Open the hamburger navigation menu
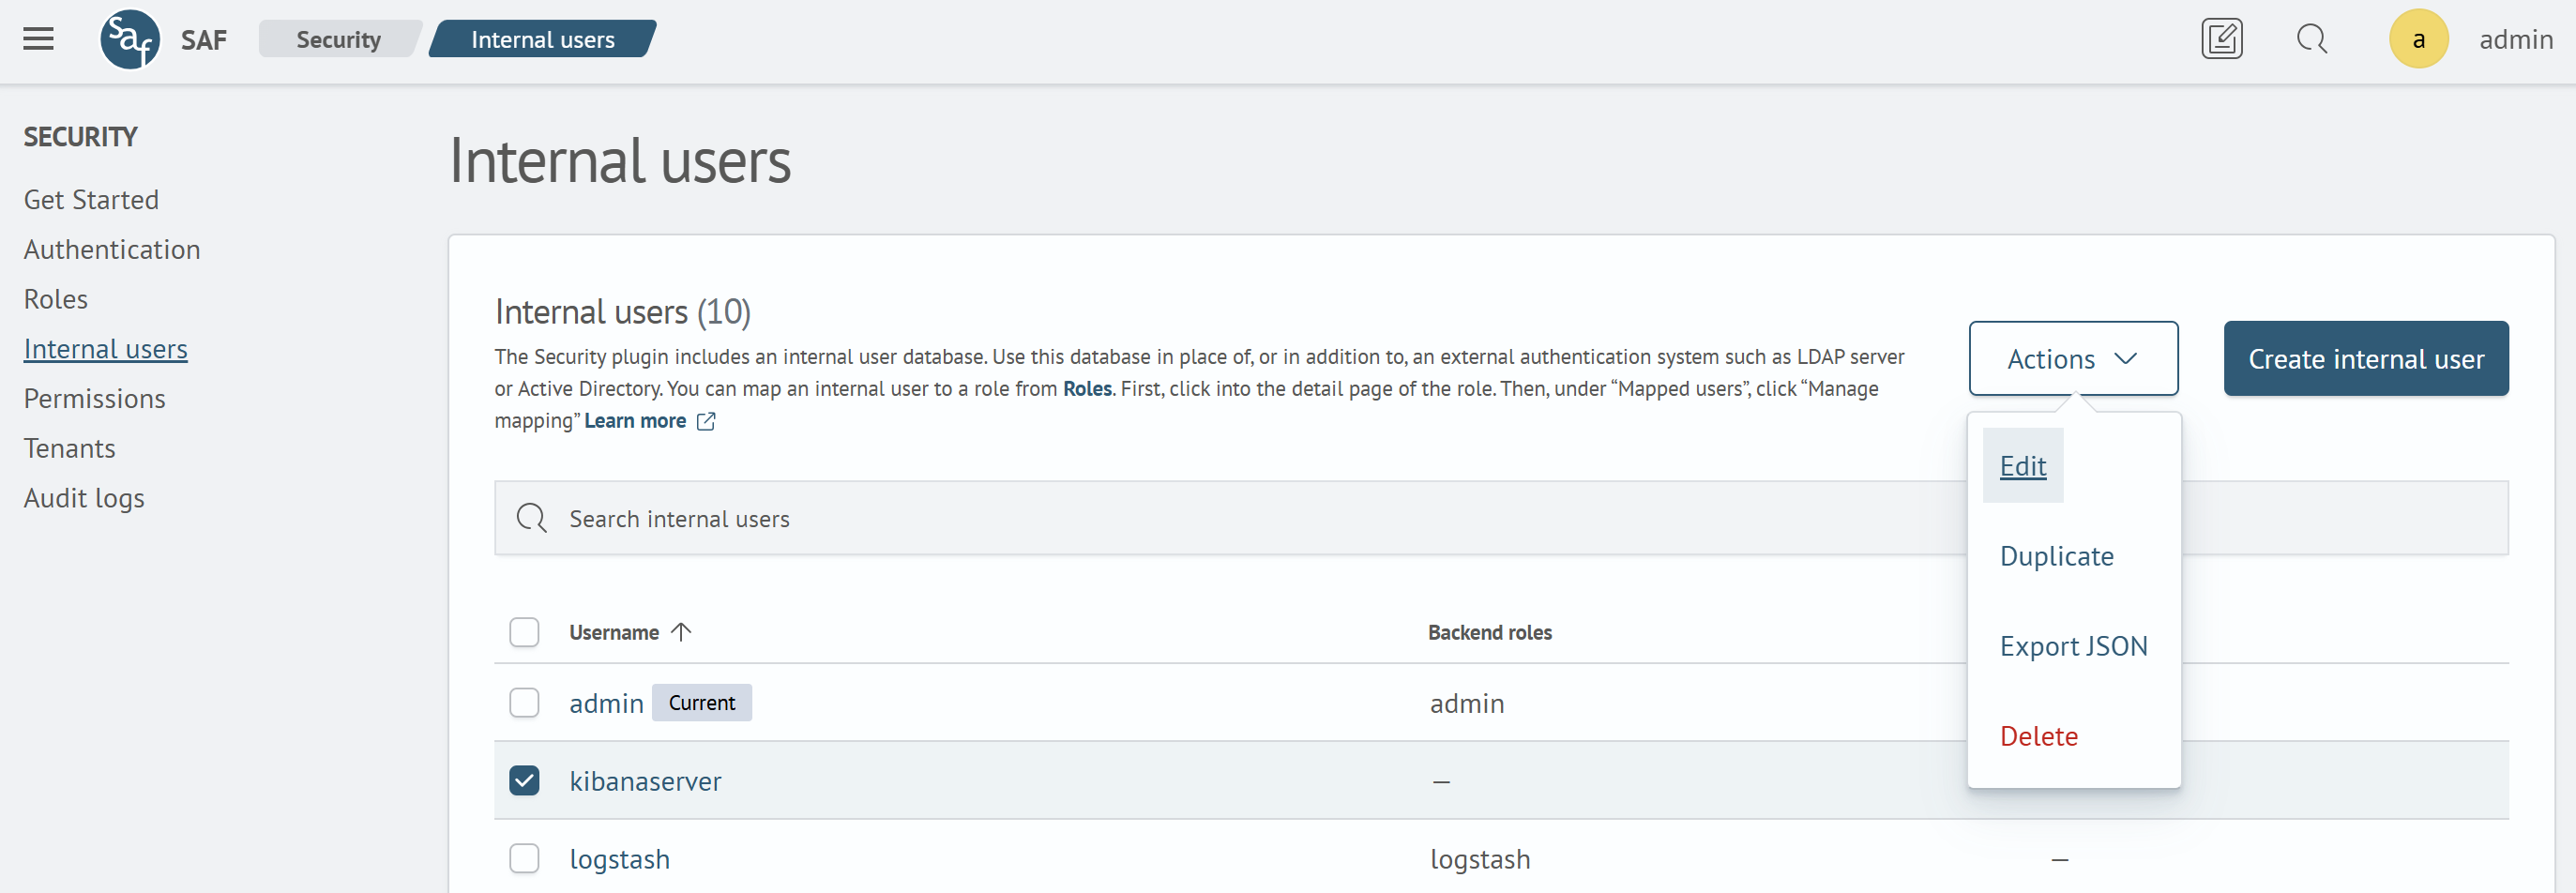The image size is (2576, 893). (38, 39)
